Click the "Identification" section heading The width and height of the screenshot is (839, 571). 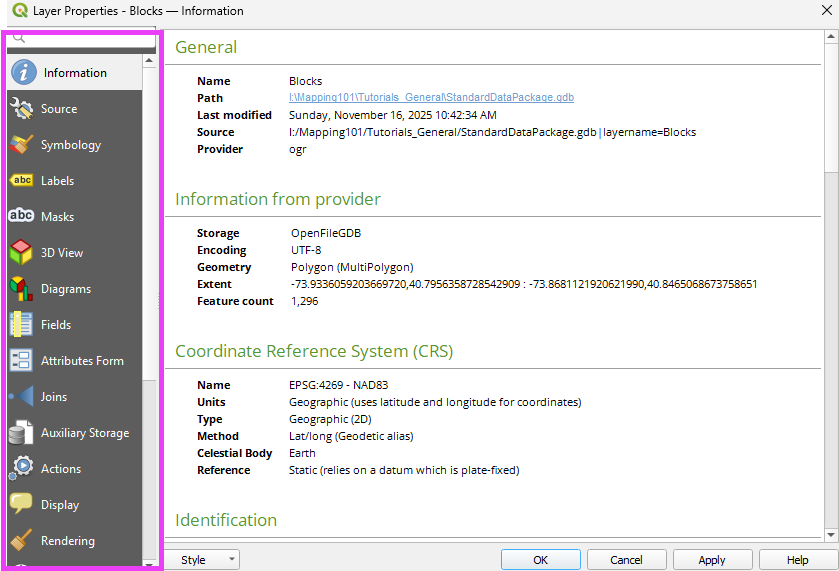[x=226, y=520]
